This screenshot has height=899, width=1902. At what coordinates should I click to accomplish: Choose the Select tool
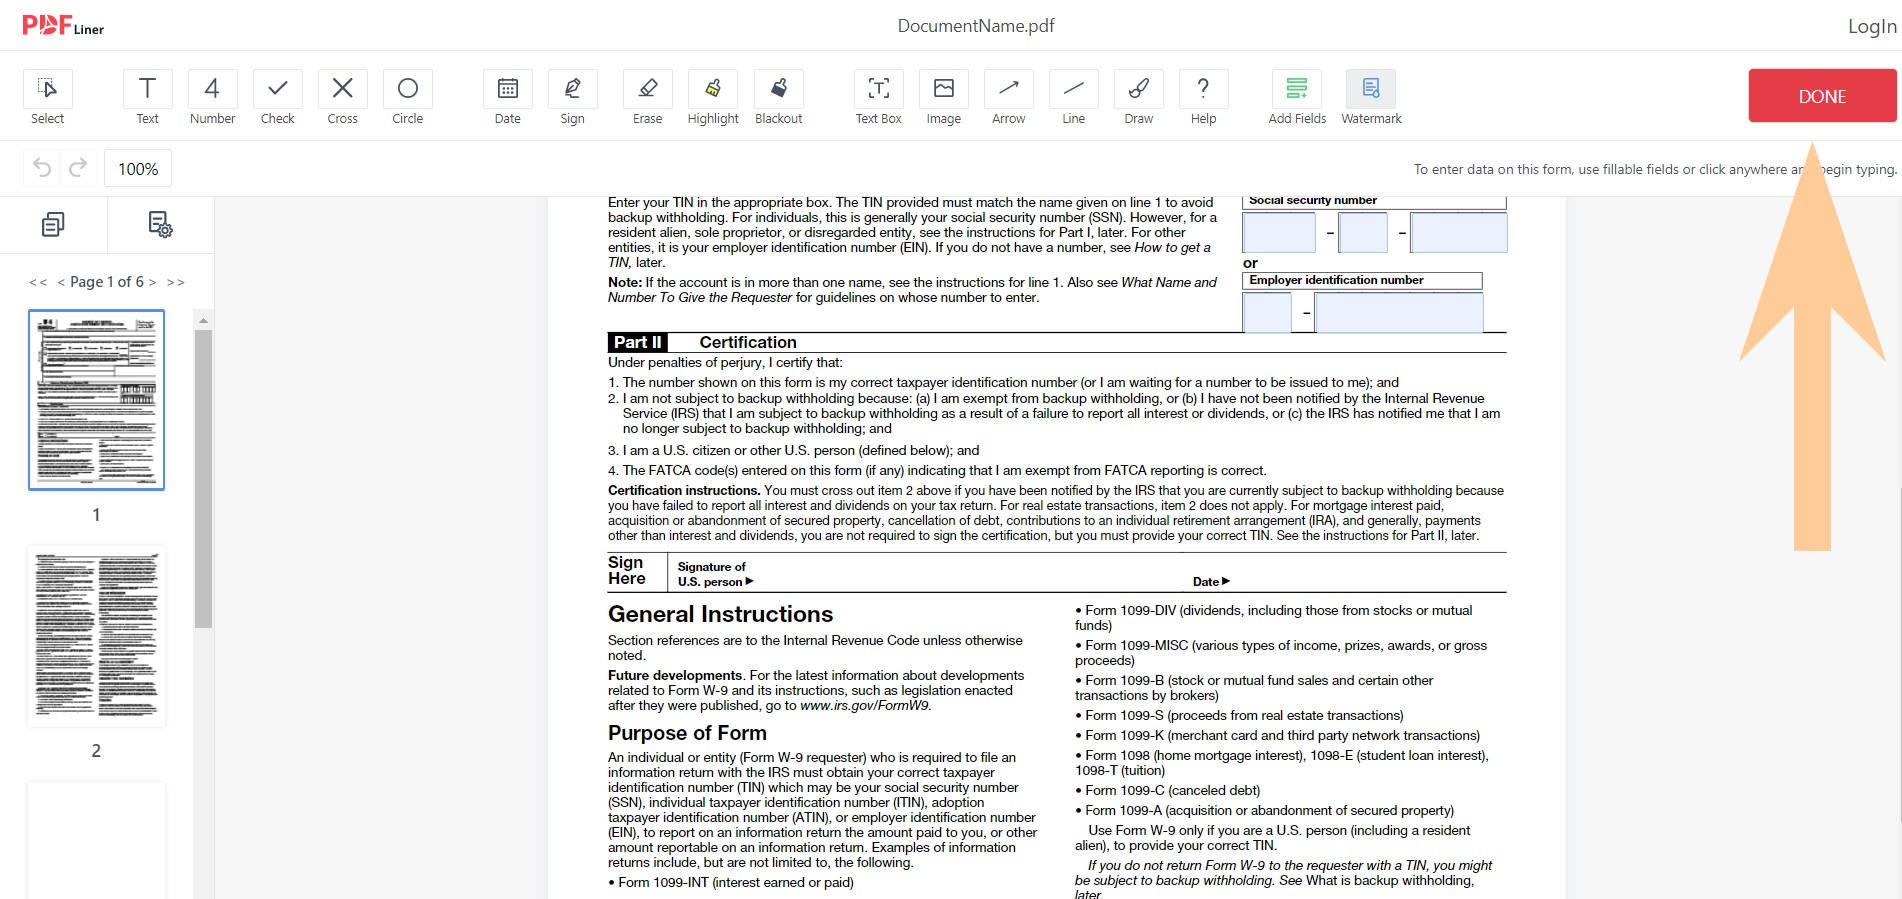47,98
